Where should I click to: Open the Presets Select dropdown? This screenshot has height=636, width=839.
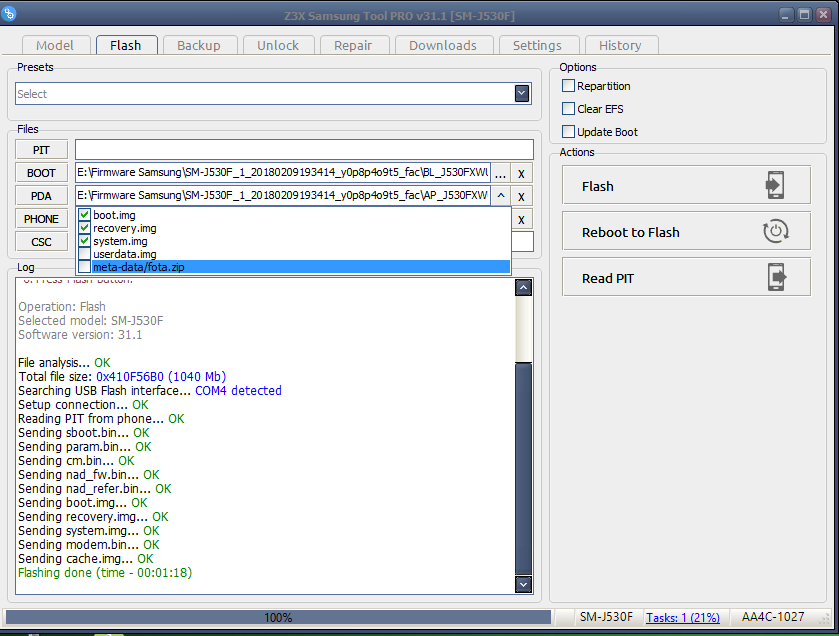(x=522, y=94)
